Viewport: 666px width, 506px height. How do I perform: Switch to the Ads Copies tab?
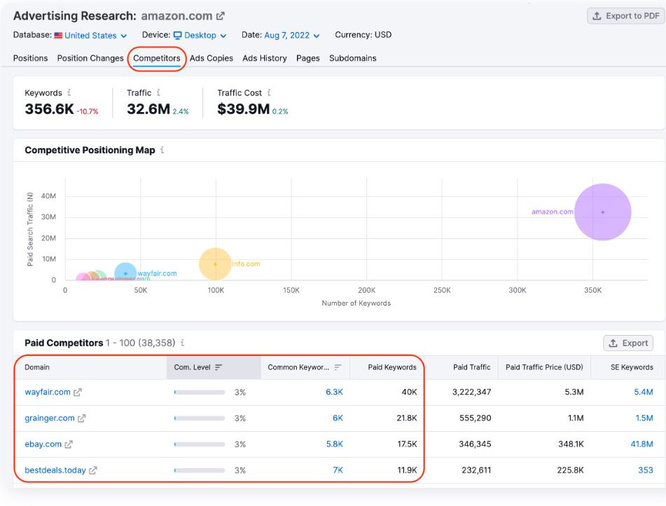point(211,58)
